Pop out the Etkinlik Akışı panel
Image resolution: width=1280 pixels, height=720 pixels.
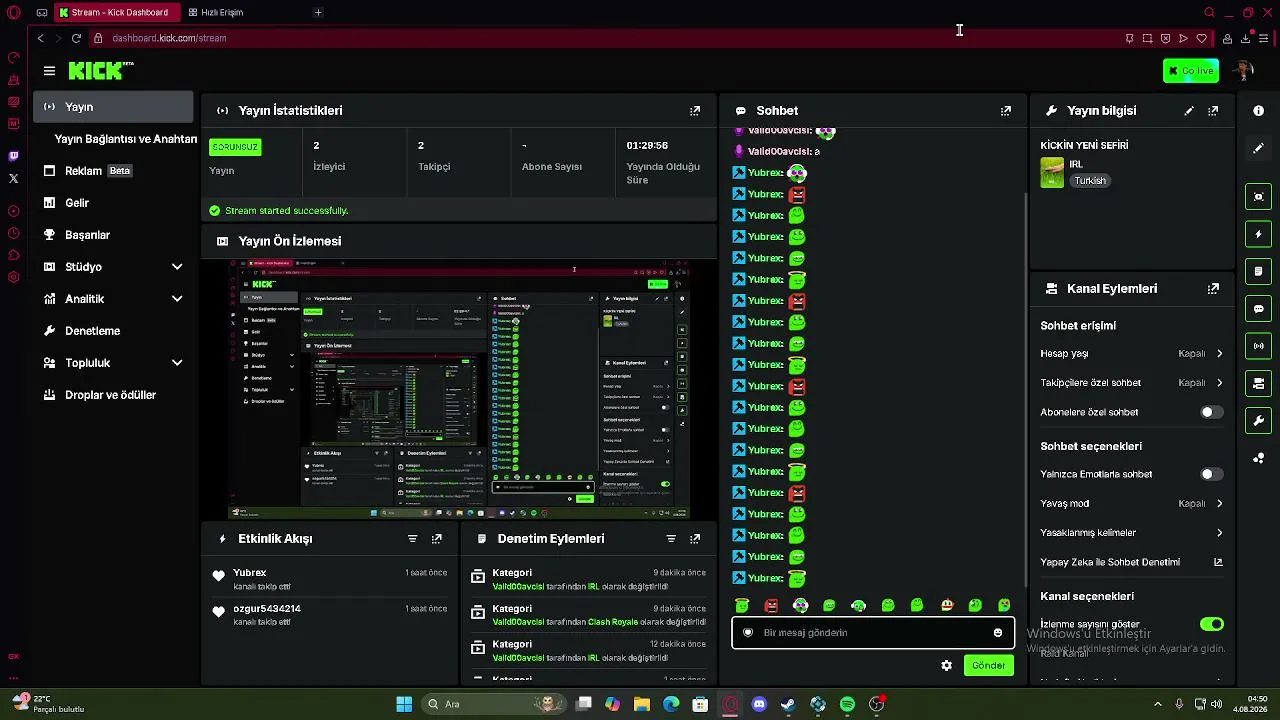coord(437,539)
